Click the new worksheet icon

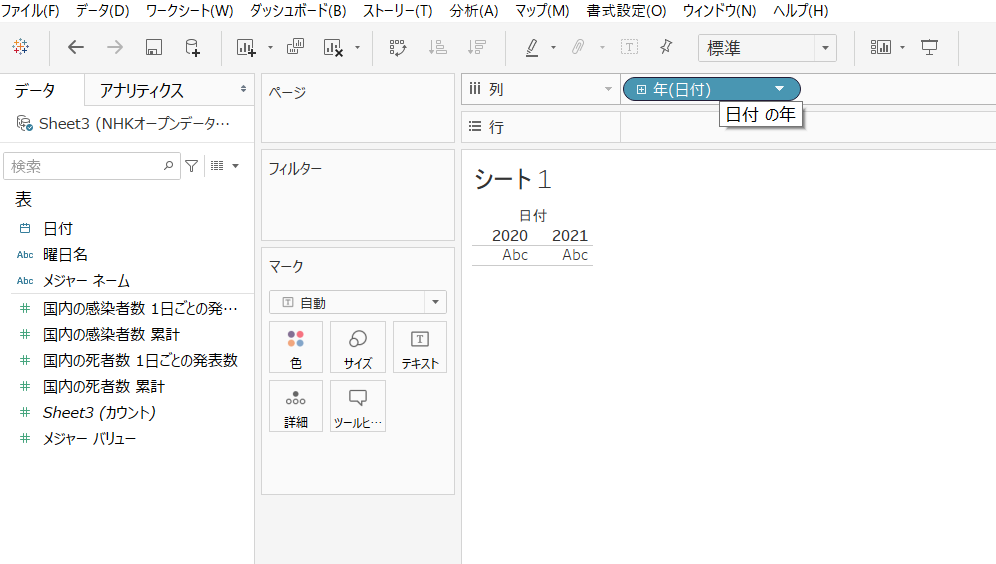click(246, 48)
